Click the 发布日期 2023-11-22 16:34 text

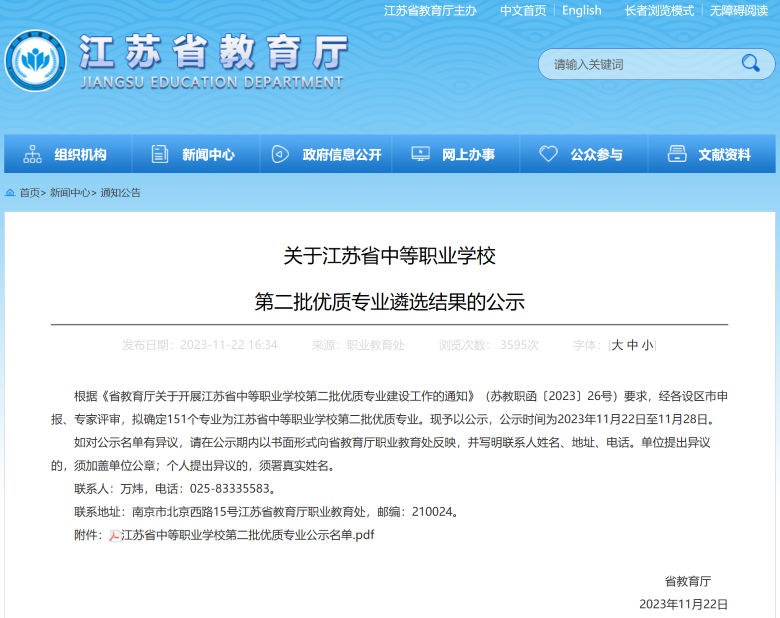click(199, 345)
